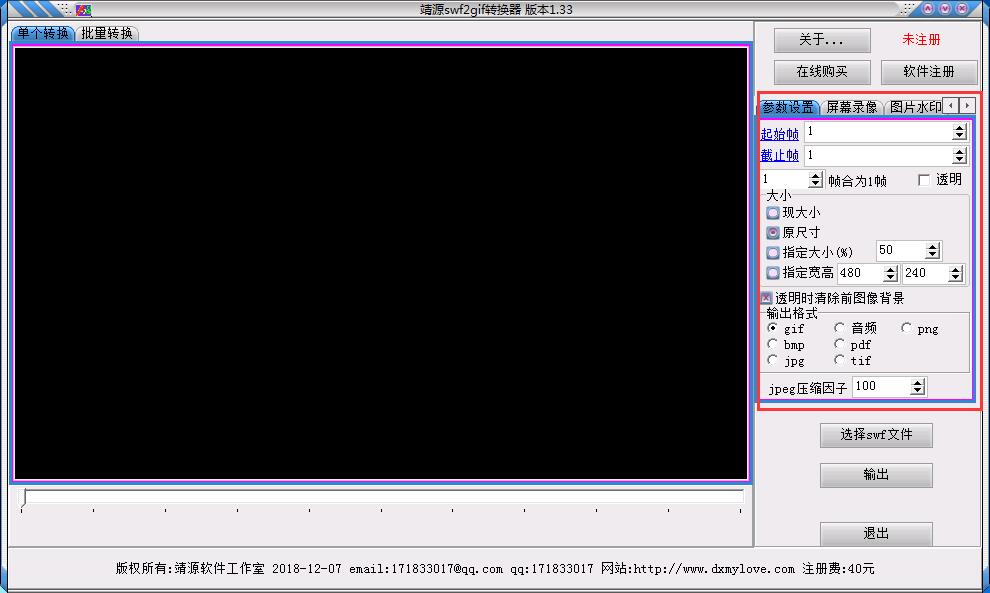The width and height of the screenshot is (990, 593).
Task: Switch to the 批量转换 tab
Action: click(107, 33)
